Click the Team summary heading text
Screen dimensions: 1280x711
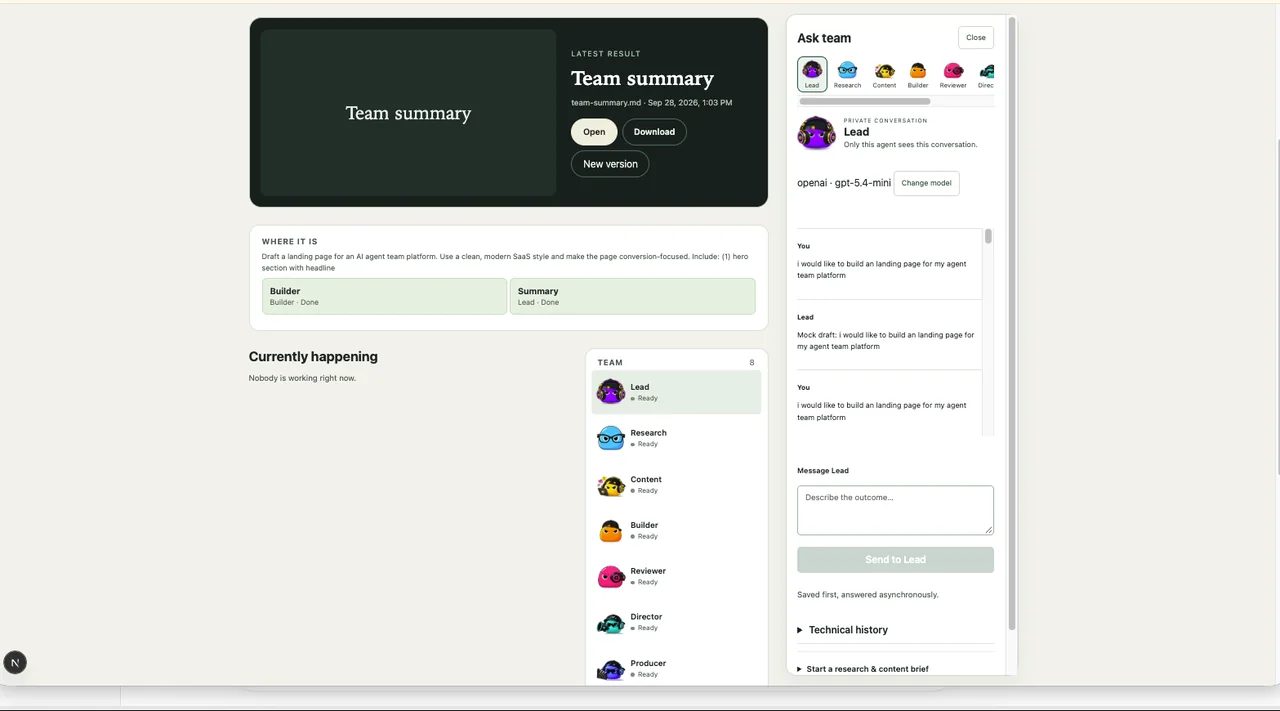pos(642,78)
